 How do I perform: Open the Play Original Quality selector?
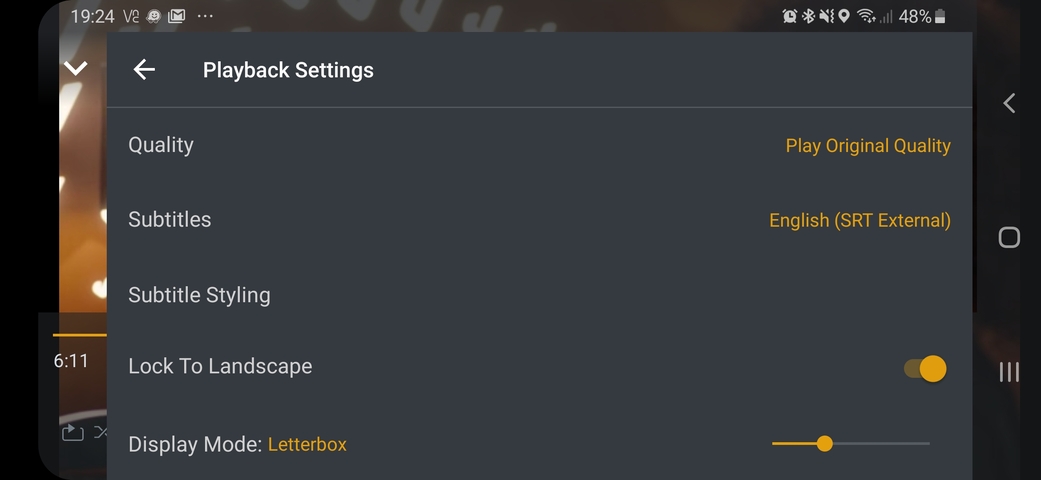867,146
